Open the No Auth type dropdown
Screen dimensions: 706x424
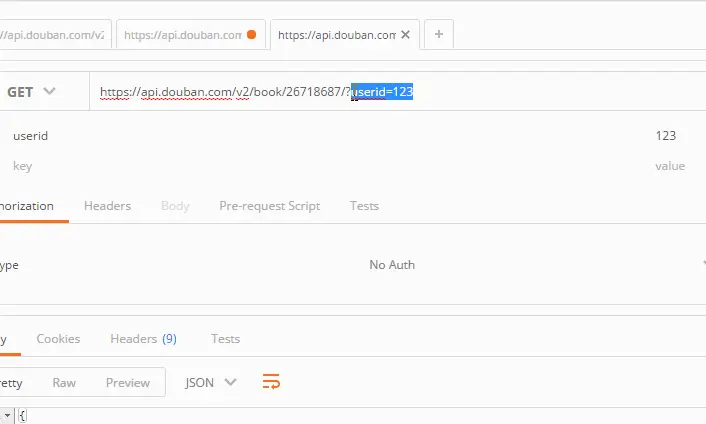click(x=392, y=265)
